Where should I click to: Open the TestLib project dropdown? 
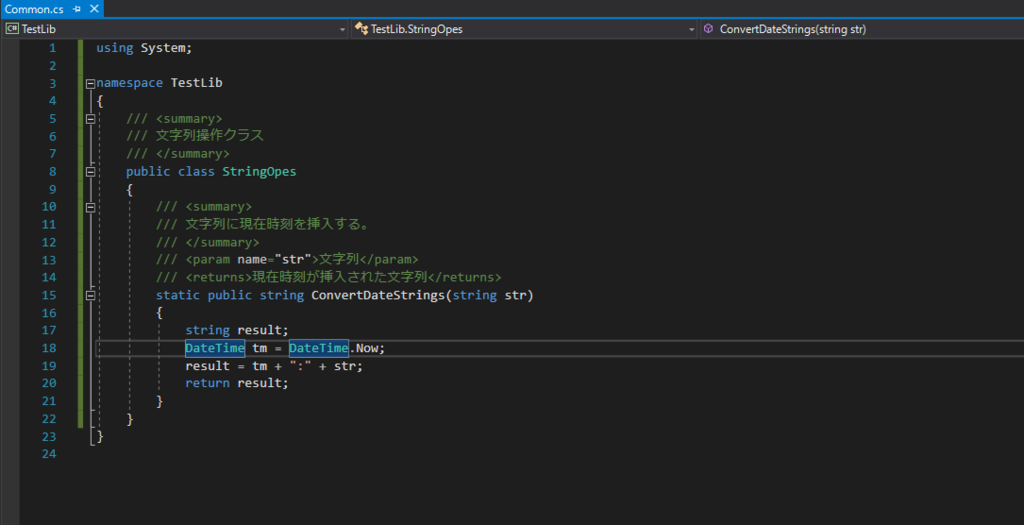pos(175,29)
